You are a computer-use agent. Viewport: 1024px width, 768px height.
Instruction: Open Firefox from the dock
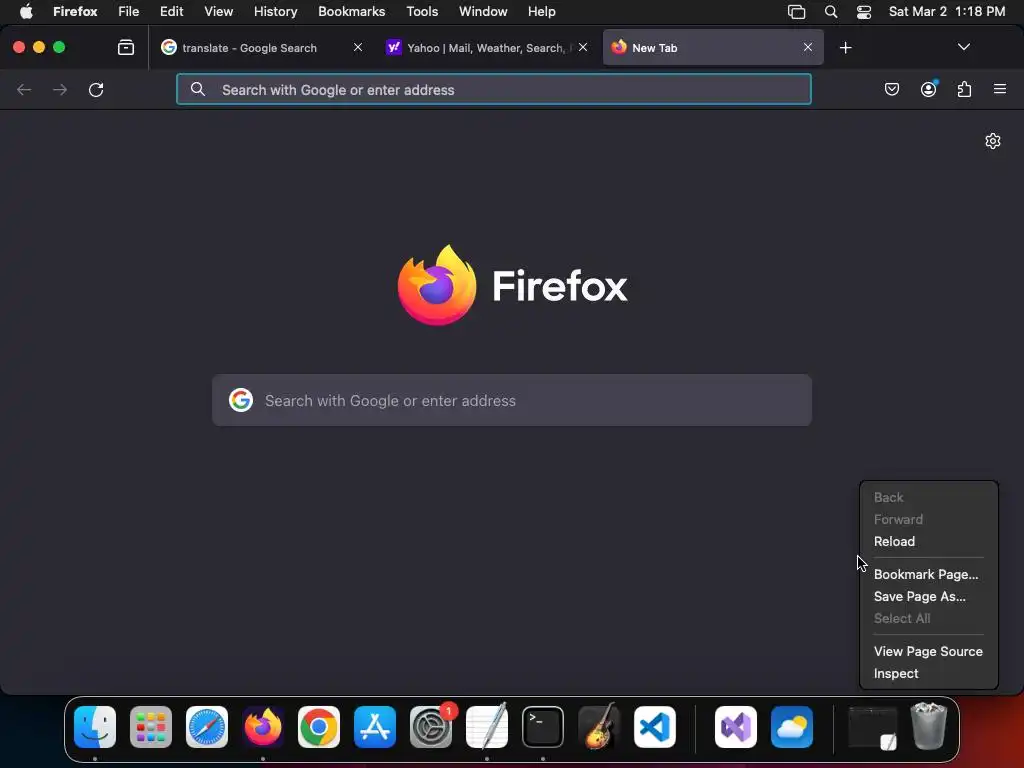tap(263, 727)
